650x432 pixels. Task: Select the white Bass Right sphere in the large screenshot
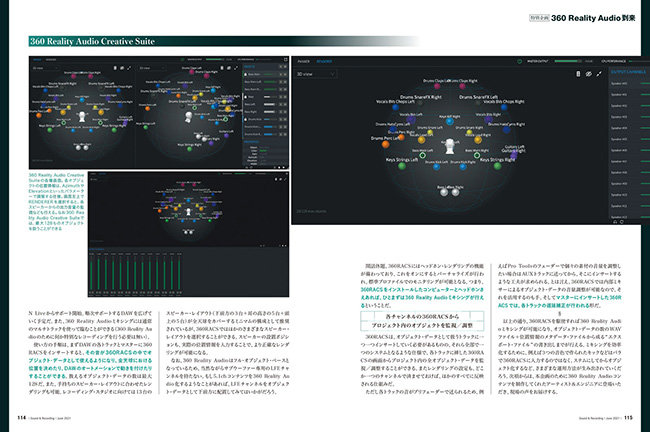pyautogui.click(x=455, y=192)
